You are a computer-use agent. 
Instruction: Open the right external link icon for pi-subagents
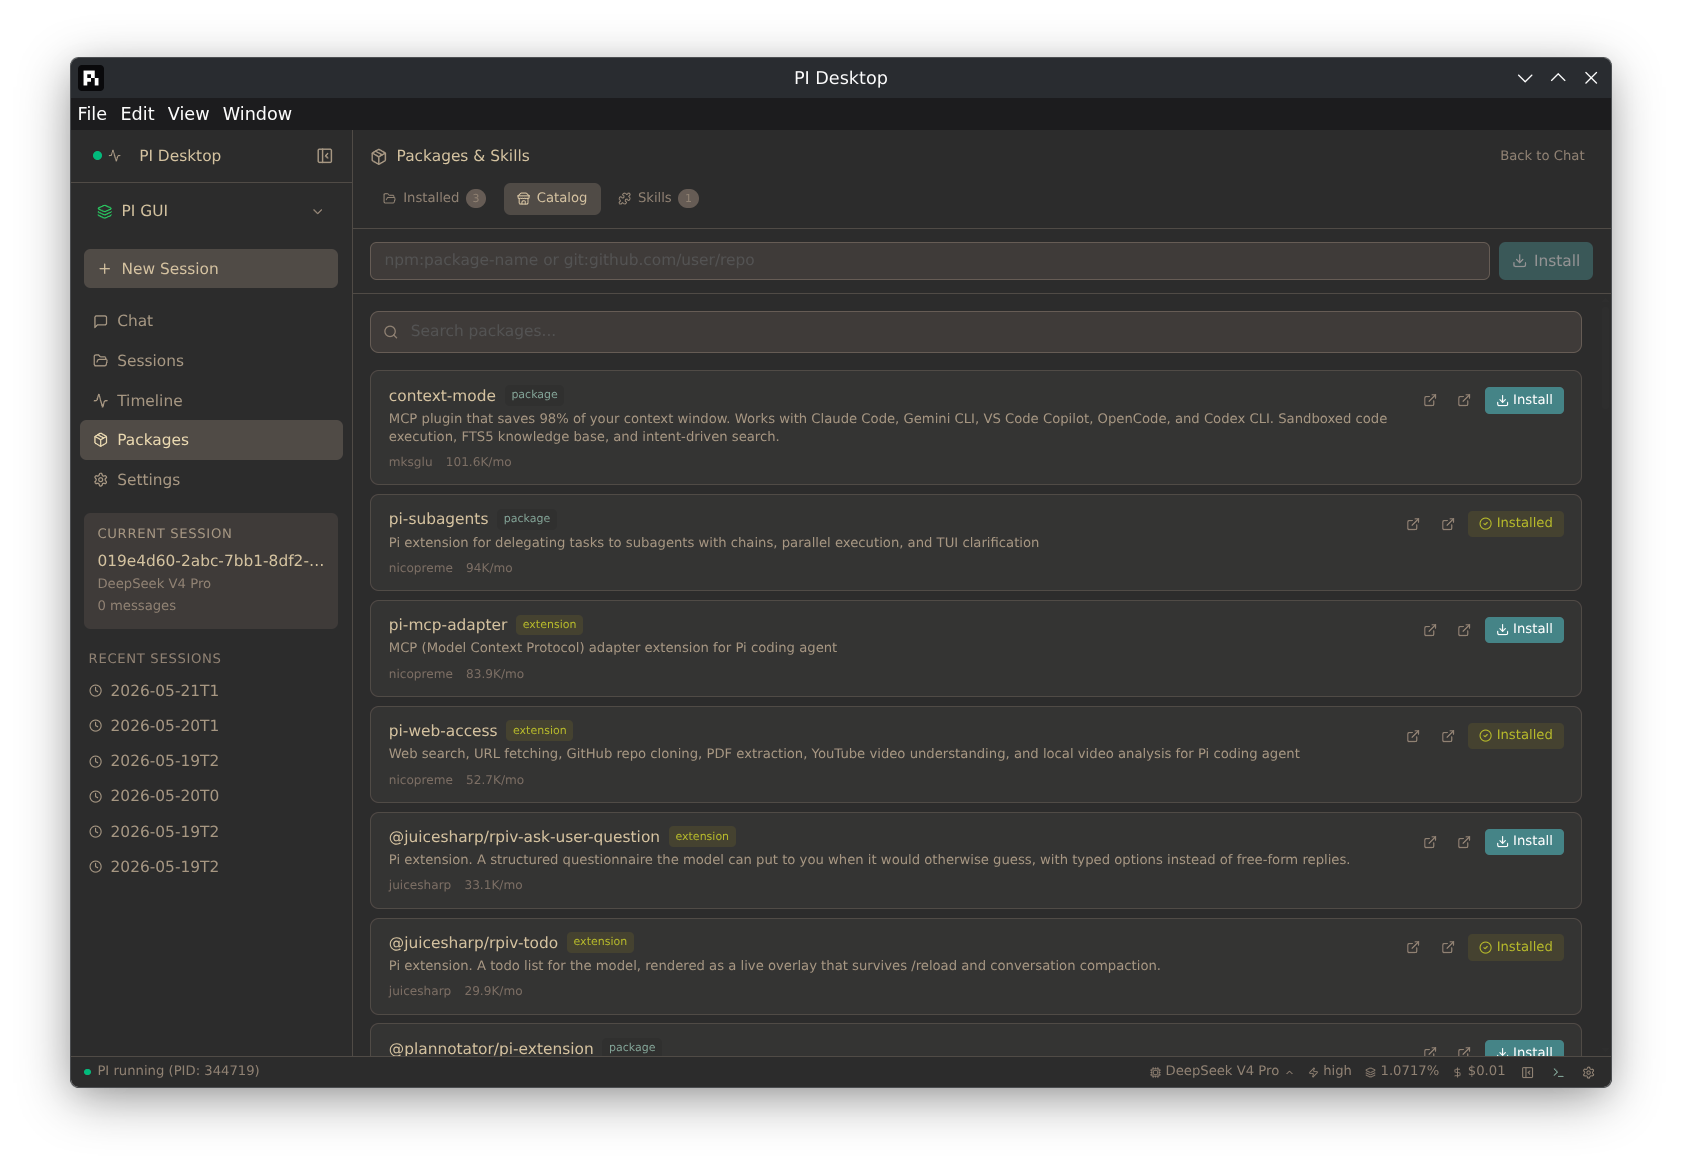(x=1448, y=524)
